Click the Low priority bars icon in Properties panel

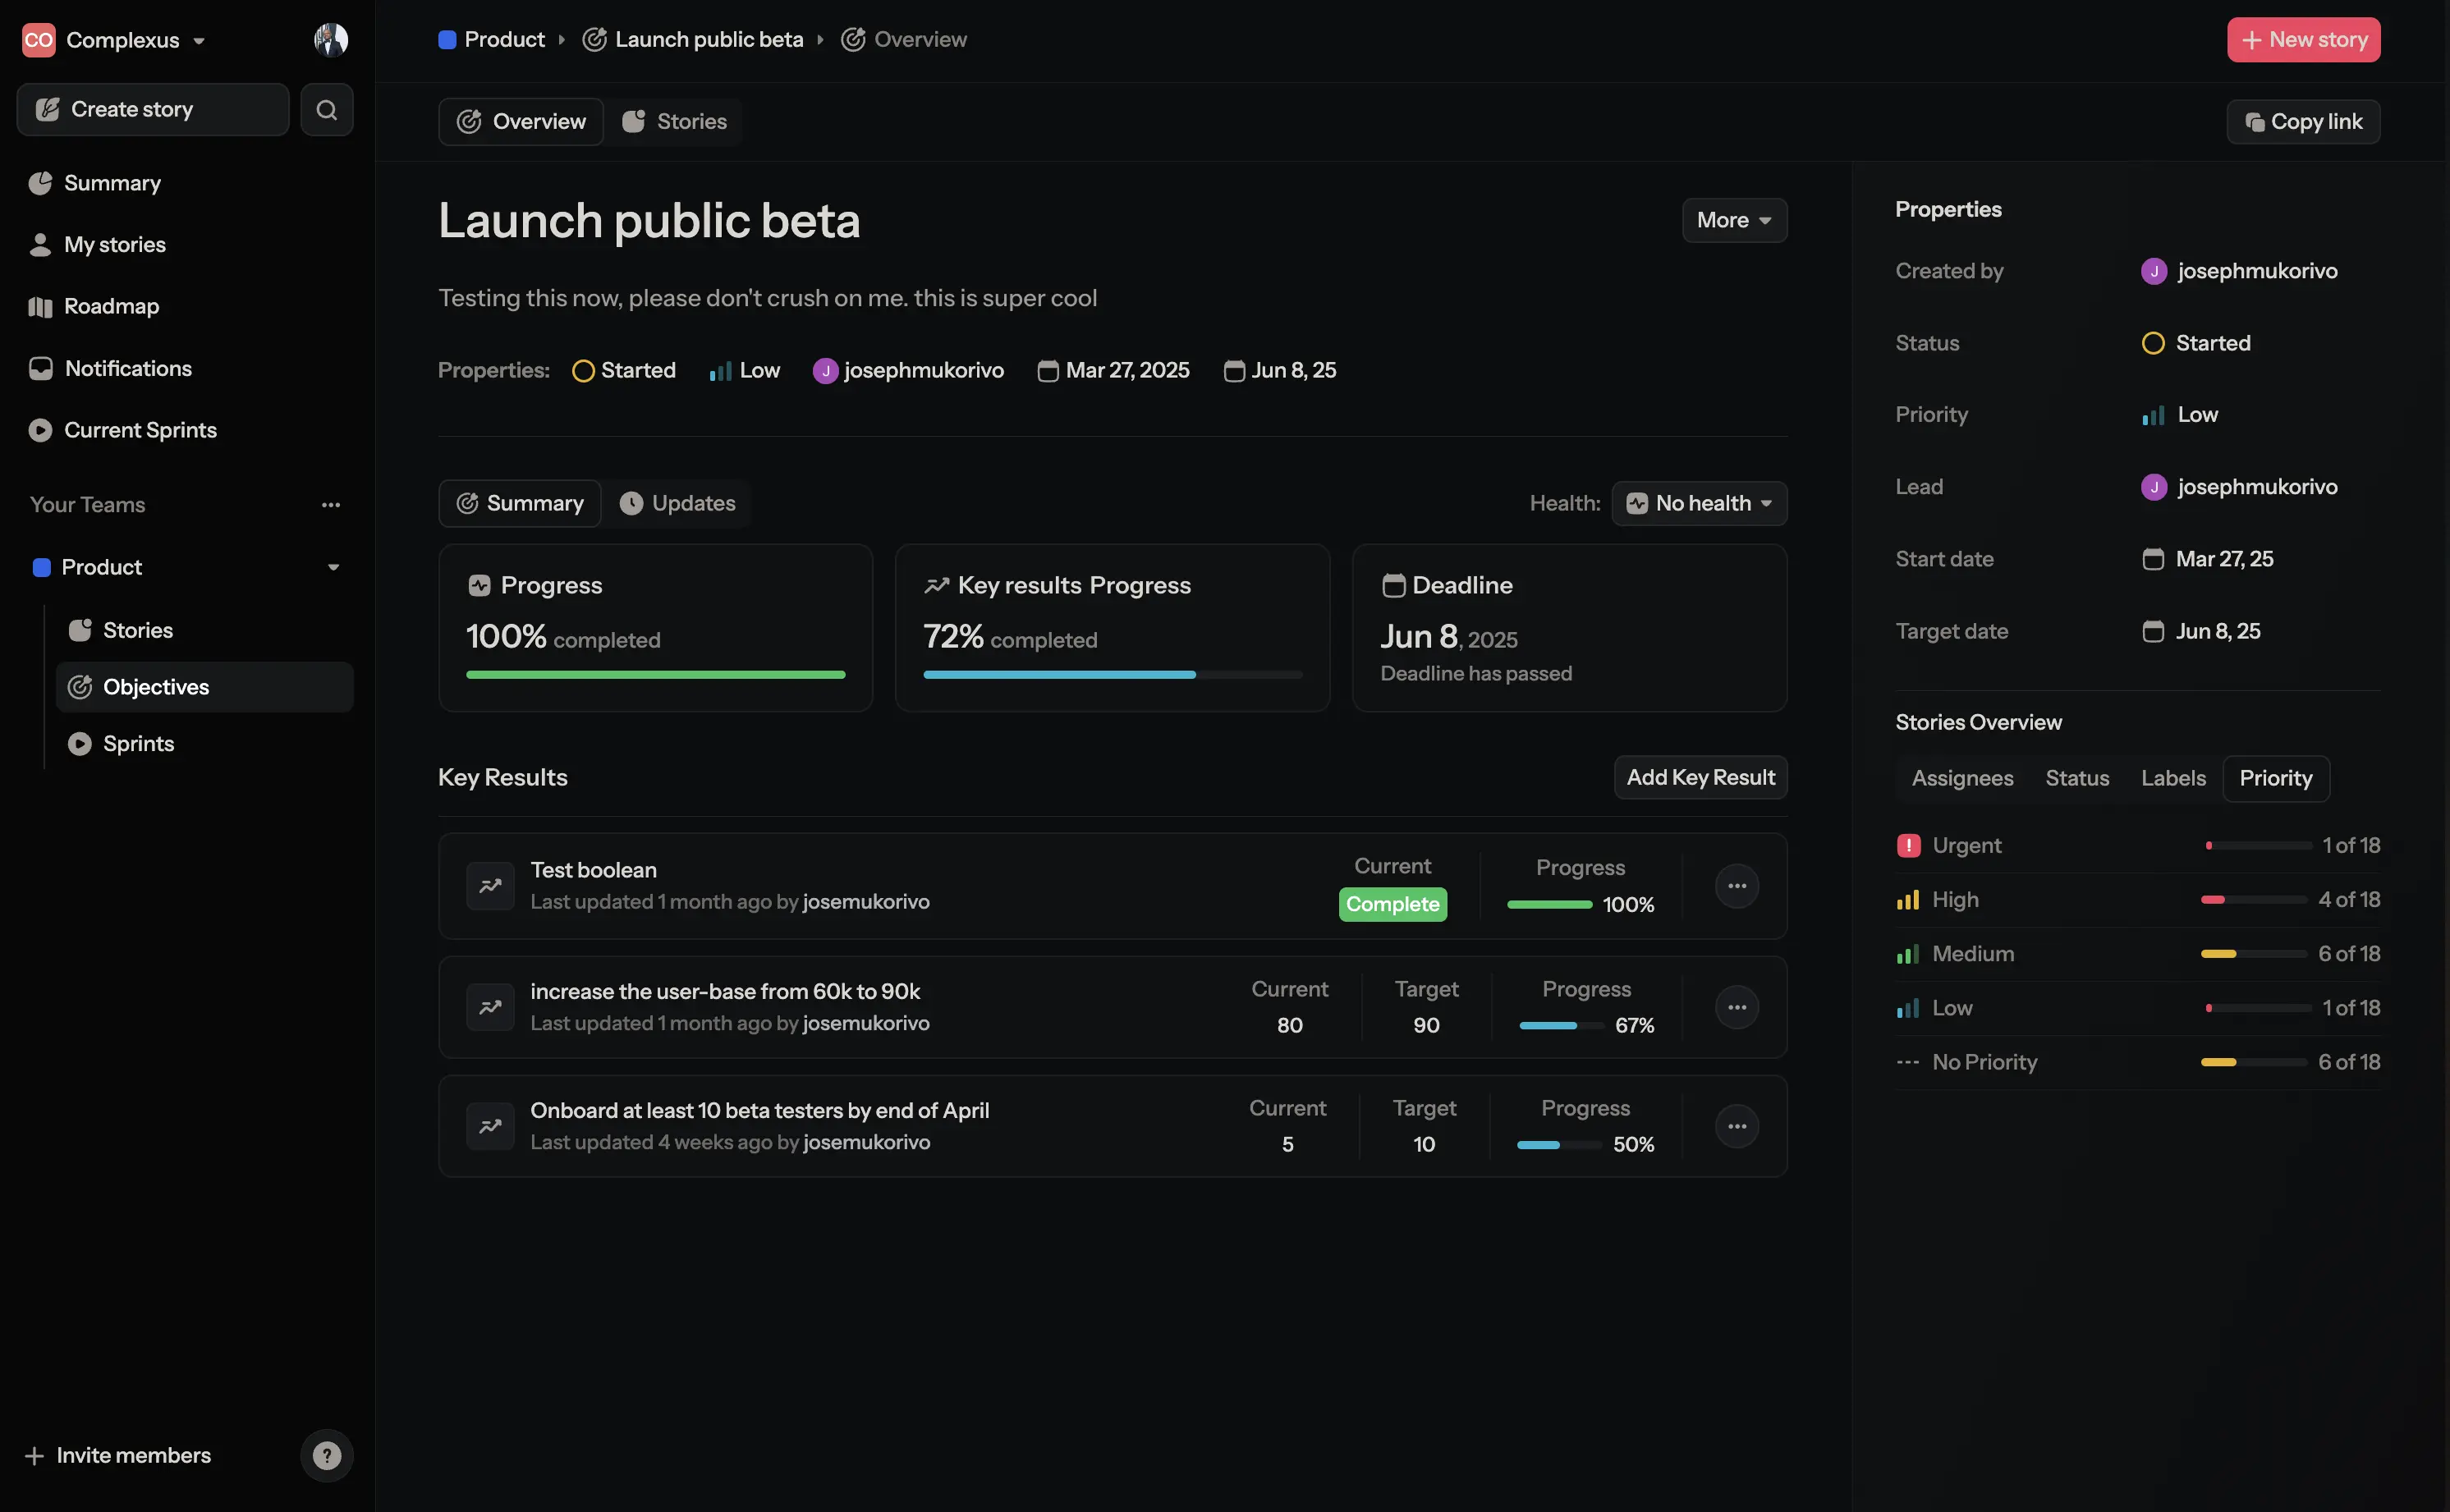pos(2153,415)
